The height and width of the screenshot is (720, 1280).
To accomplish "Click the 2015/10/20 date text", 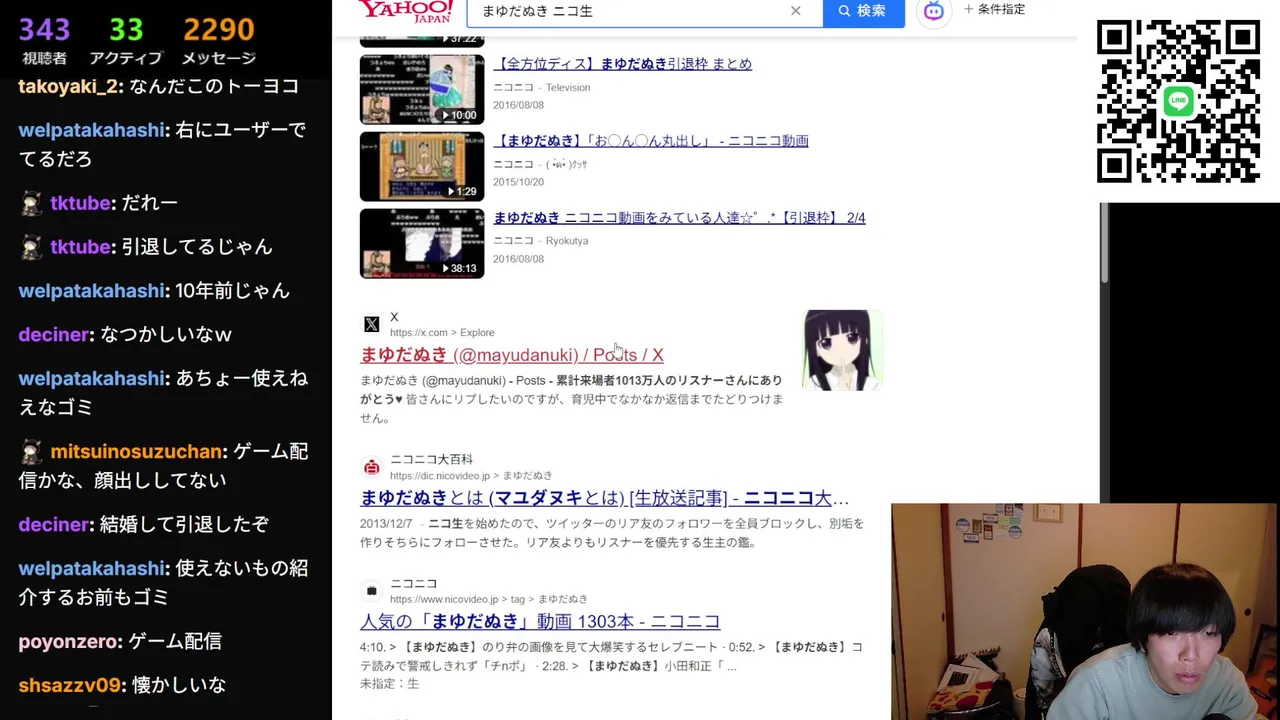I will point(518,182).
